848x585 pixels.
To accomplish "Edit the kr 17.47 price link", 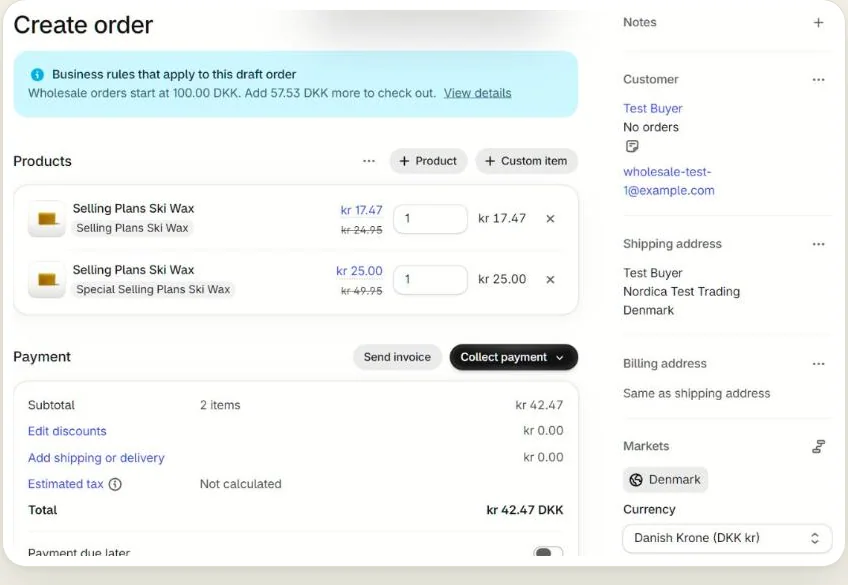I will click(x=361, y=210).
